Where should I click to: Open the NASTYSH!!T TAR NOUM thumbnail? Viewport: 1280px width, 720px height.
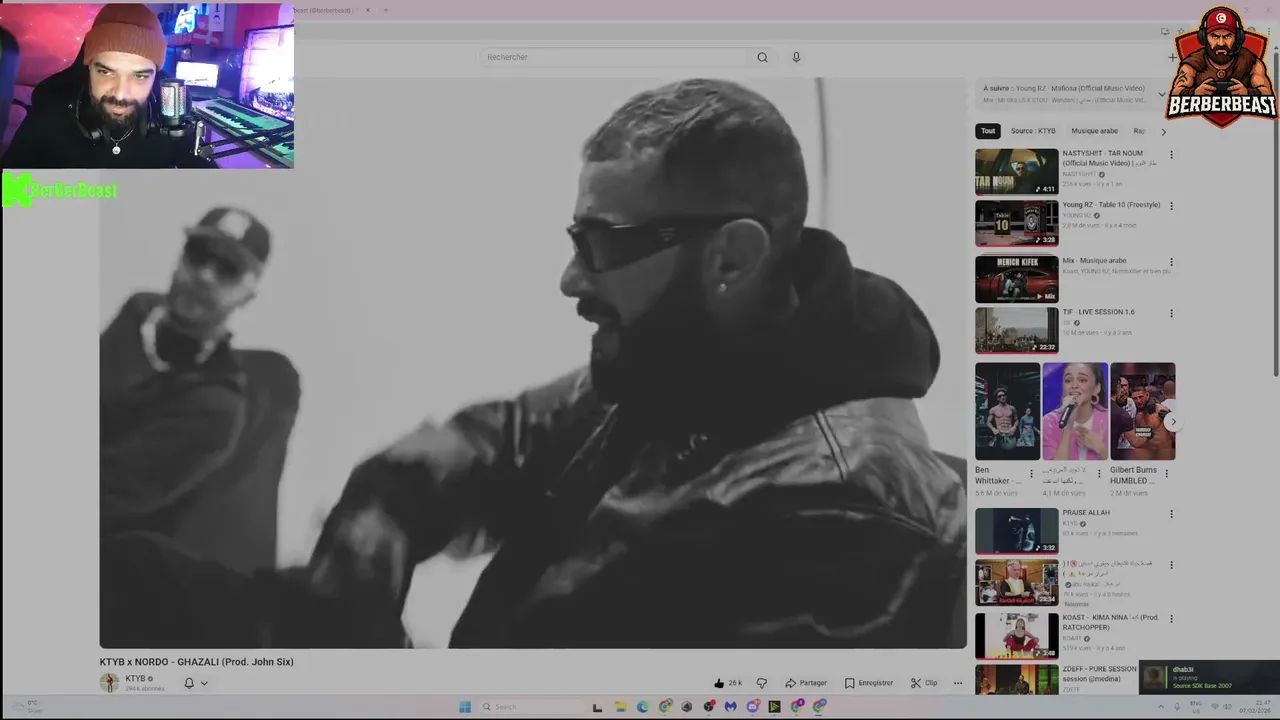(x=1016, y=172)
